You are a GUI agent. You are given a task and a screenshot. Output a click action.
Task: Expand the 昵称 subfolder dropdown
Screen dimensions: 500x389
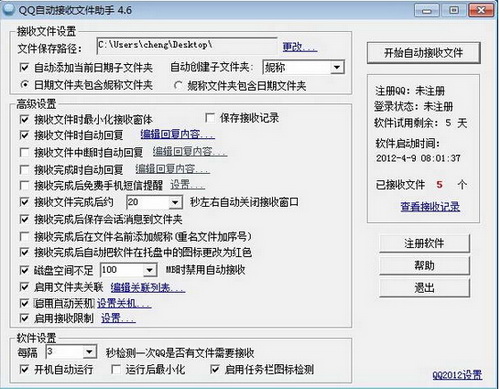click(337, 67)
